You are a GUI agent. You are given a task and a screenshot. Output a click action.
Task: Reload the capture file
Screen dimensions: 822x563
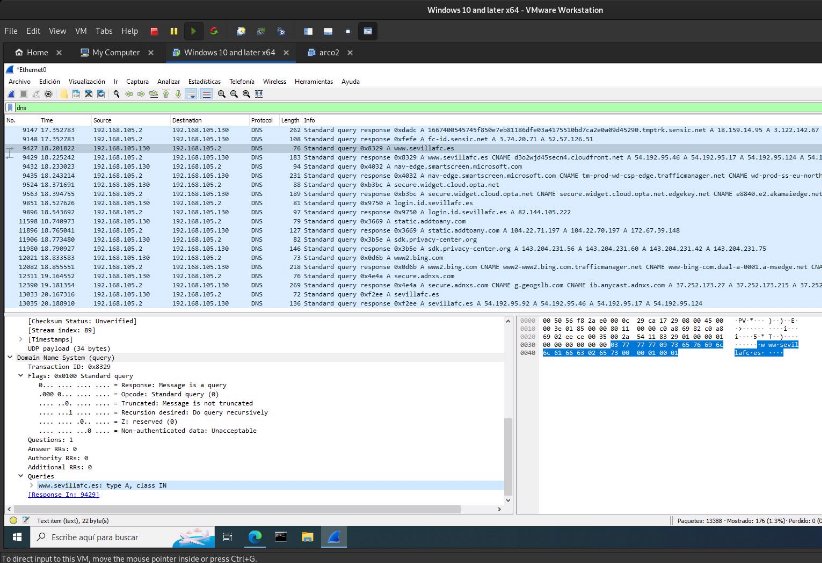(101, 94)
